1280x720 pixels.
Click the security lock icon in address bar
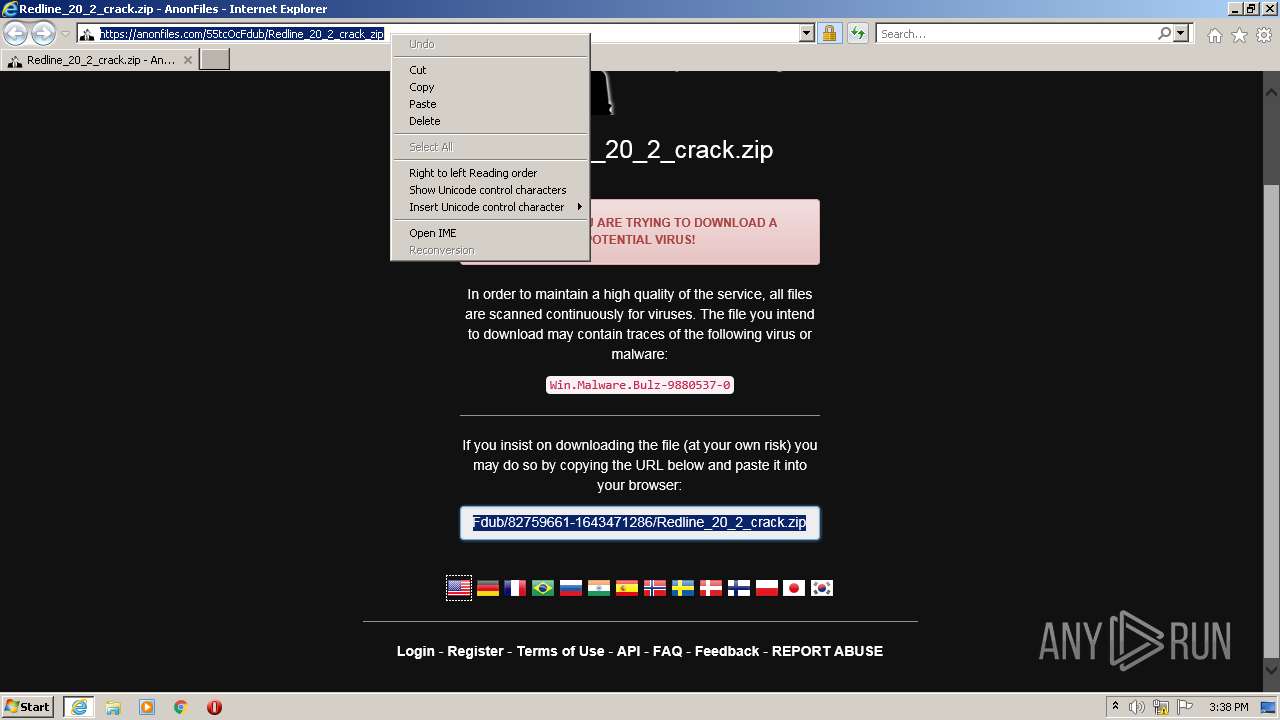829,34
